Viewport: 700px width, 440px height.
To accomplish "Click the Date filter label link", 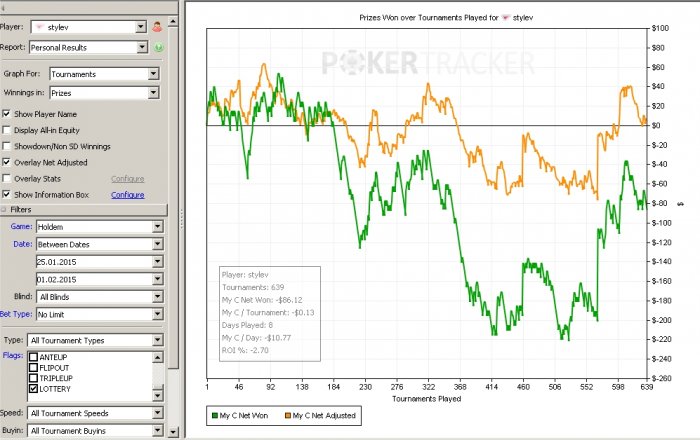I will pos(23,244).
